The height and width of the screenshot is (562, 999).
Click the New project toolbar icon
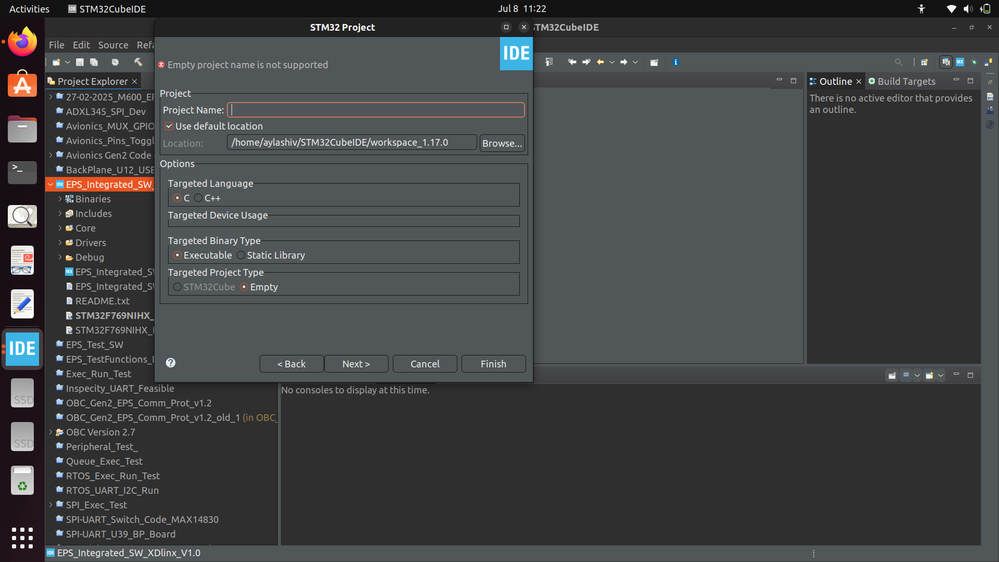(x=56, y=62)
